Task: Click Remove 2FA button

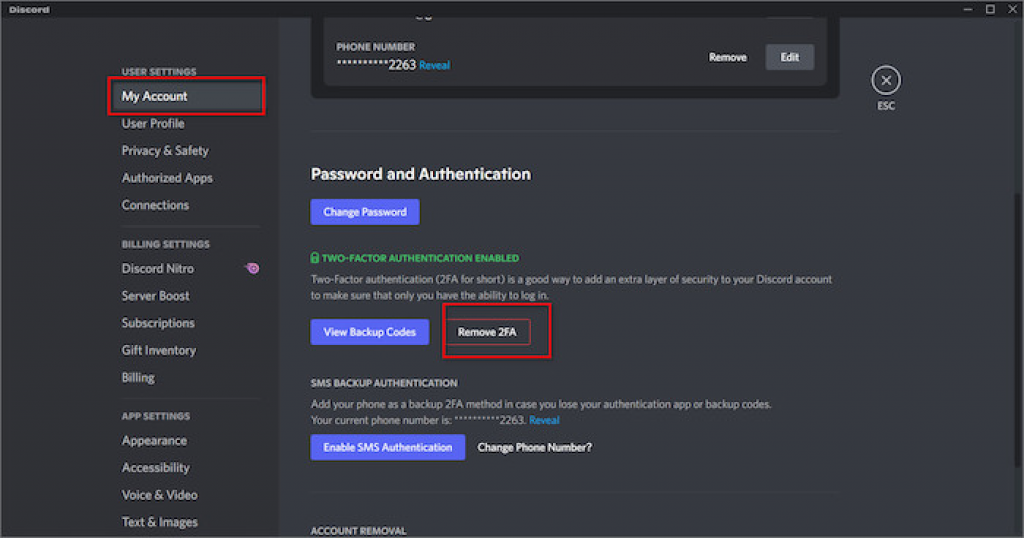Action: click(487, 332)
